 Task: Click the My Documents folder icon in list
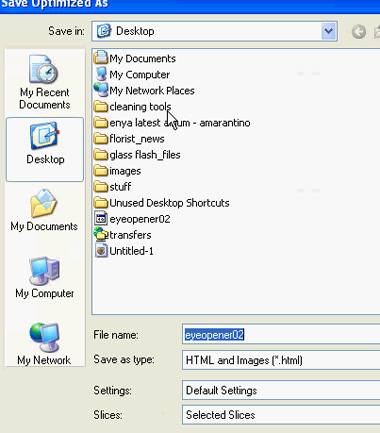pos(101,58)
